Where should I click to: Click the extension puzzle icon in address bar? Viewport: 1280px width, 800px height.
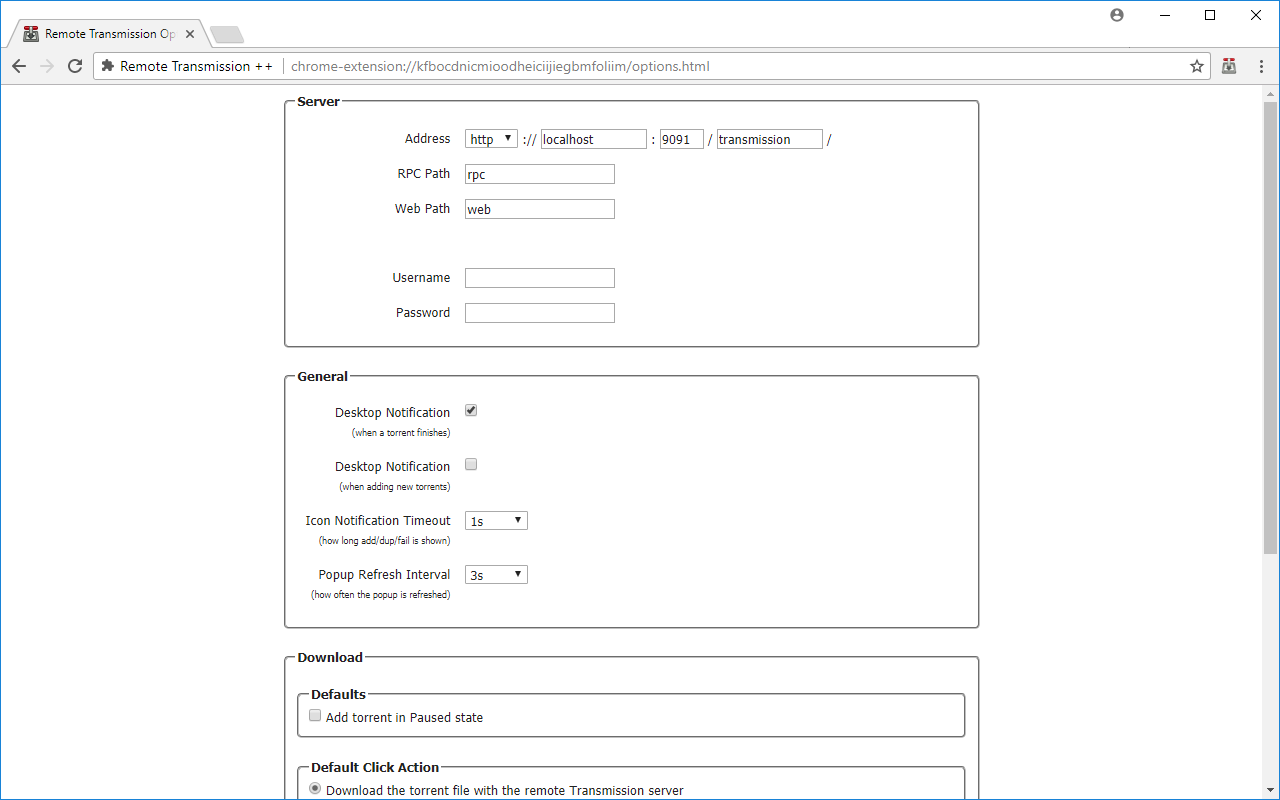(x=108, y=66)
